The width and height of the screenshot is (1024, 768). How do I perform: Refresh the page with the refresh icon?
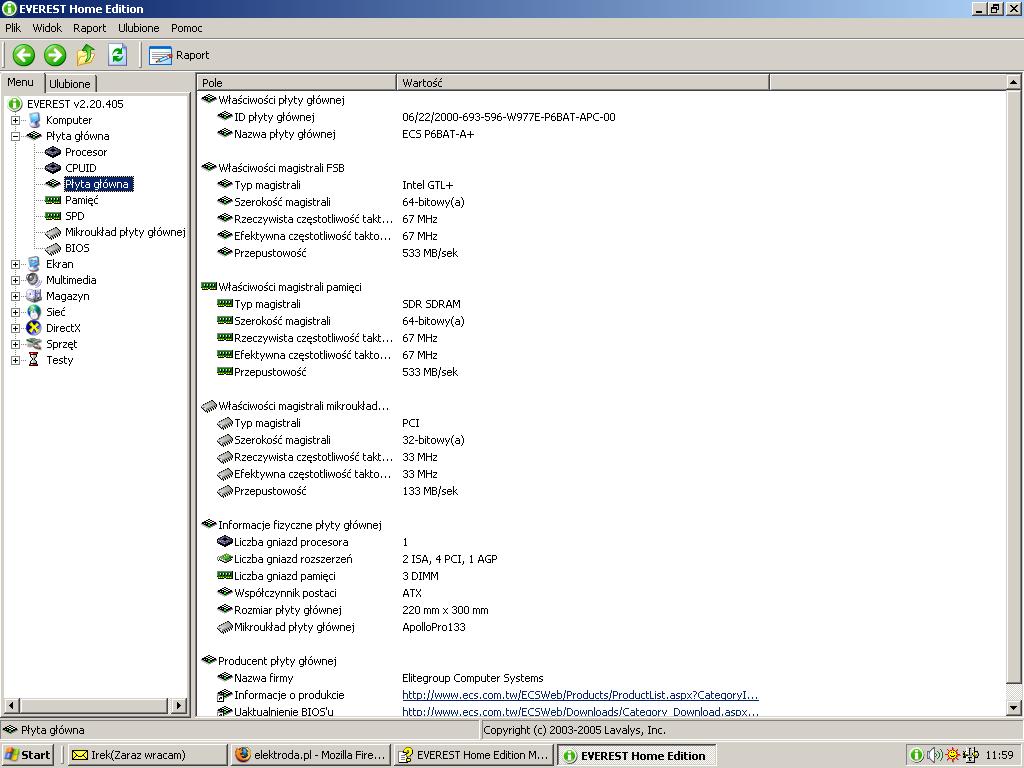click(x=118, y=55)
